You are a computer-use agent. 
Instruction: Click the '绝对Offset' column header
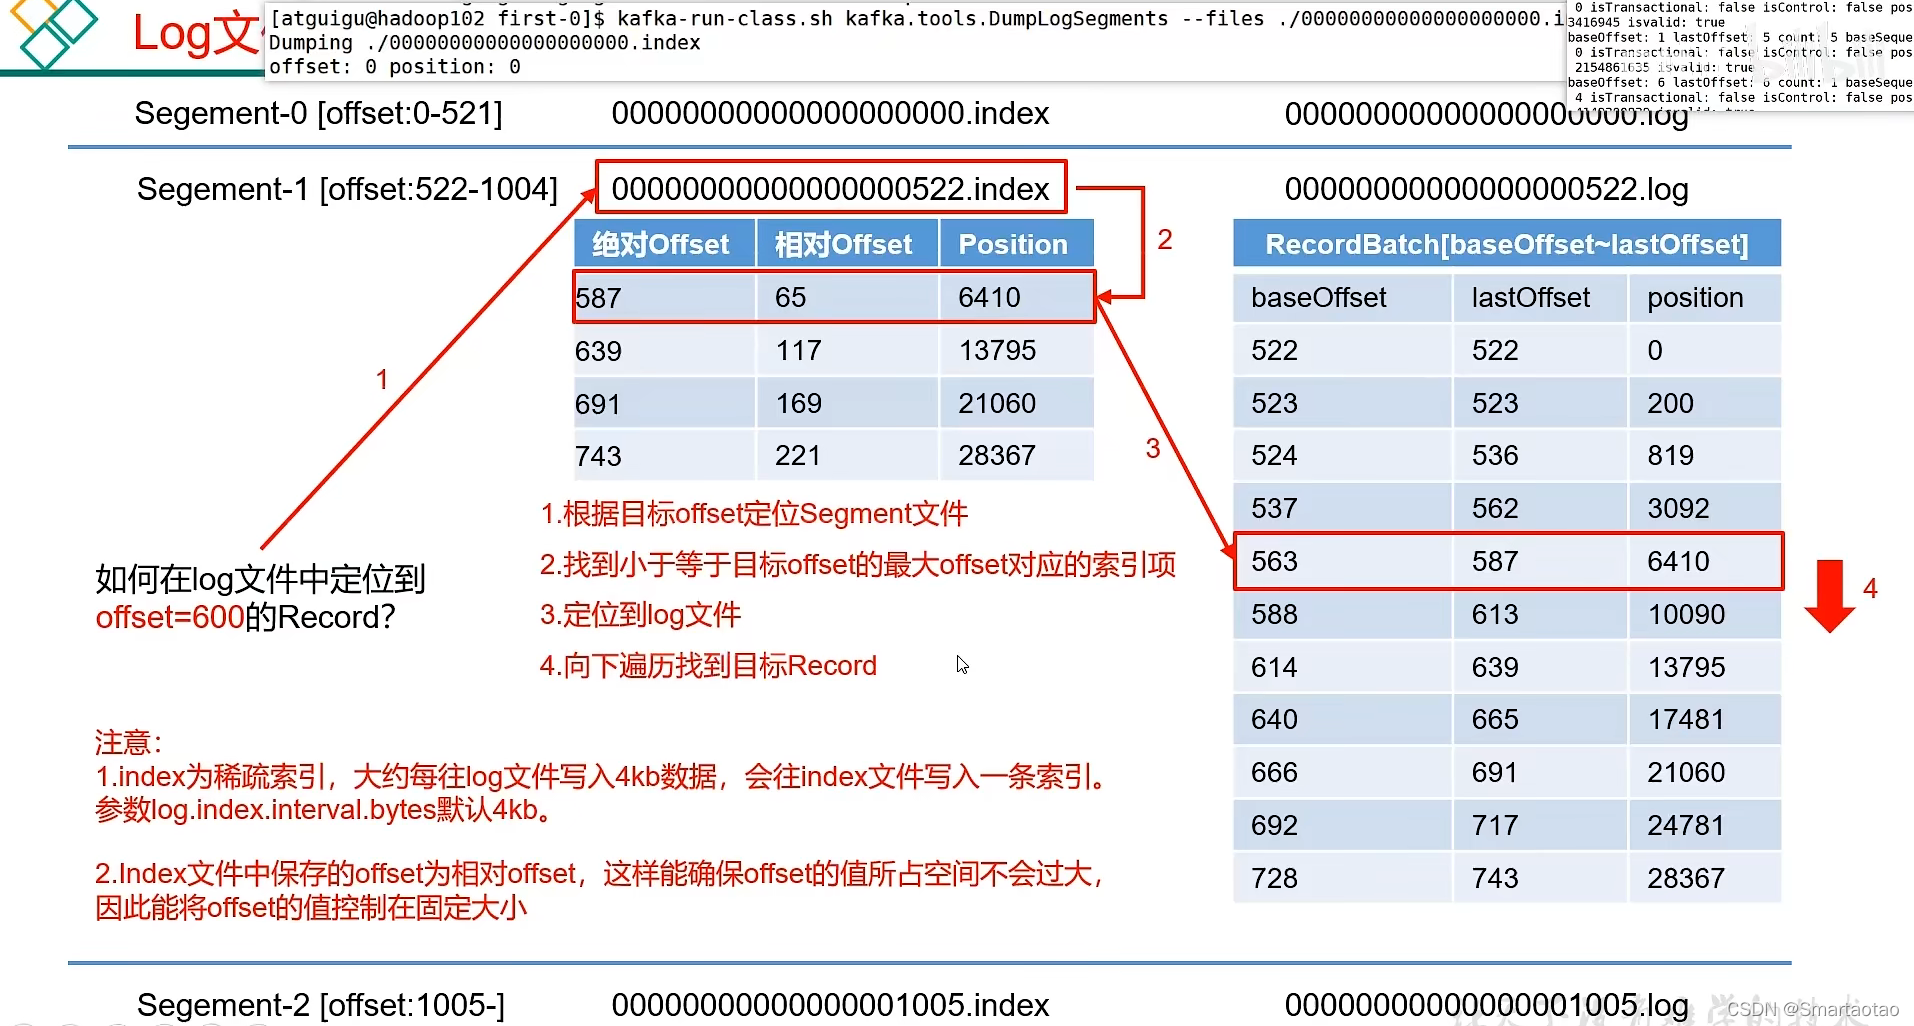pos(663,244)
